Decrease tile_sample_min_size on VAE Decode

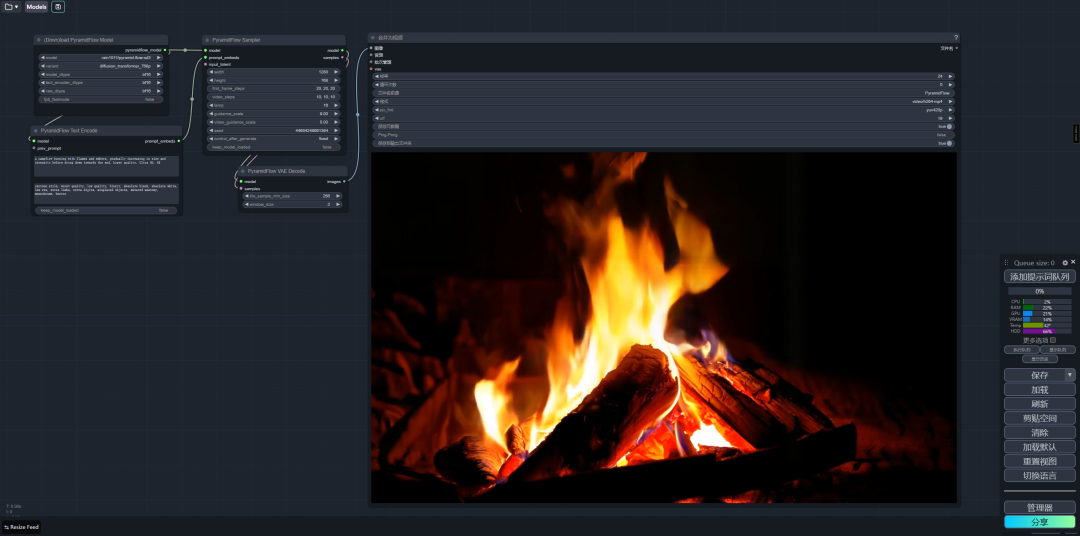(x=247, y=196)
